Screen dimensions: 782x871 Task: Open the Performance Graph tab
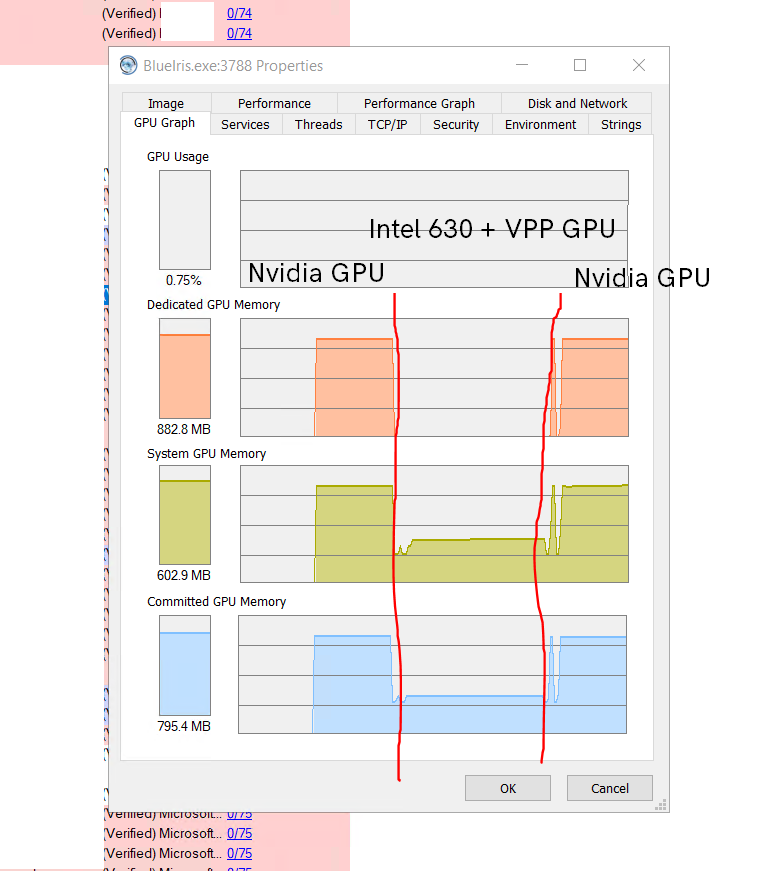(x=419, y=103)
